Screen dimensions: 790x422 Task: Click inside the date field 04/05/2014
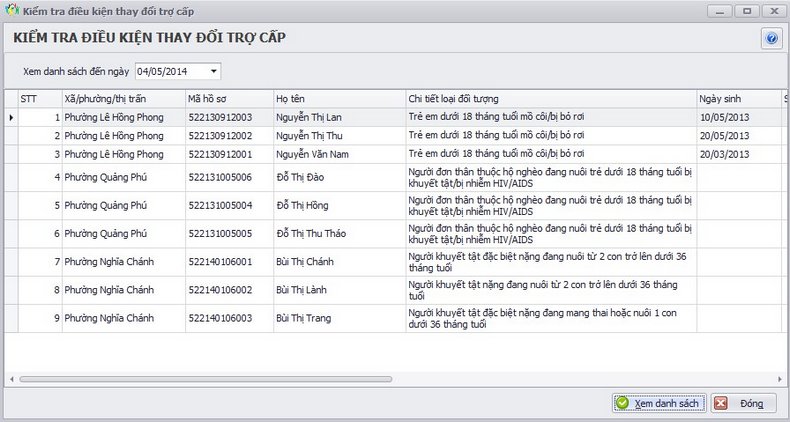pyautogui.click(x=171, y=72)
